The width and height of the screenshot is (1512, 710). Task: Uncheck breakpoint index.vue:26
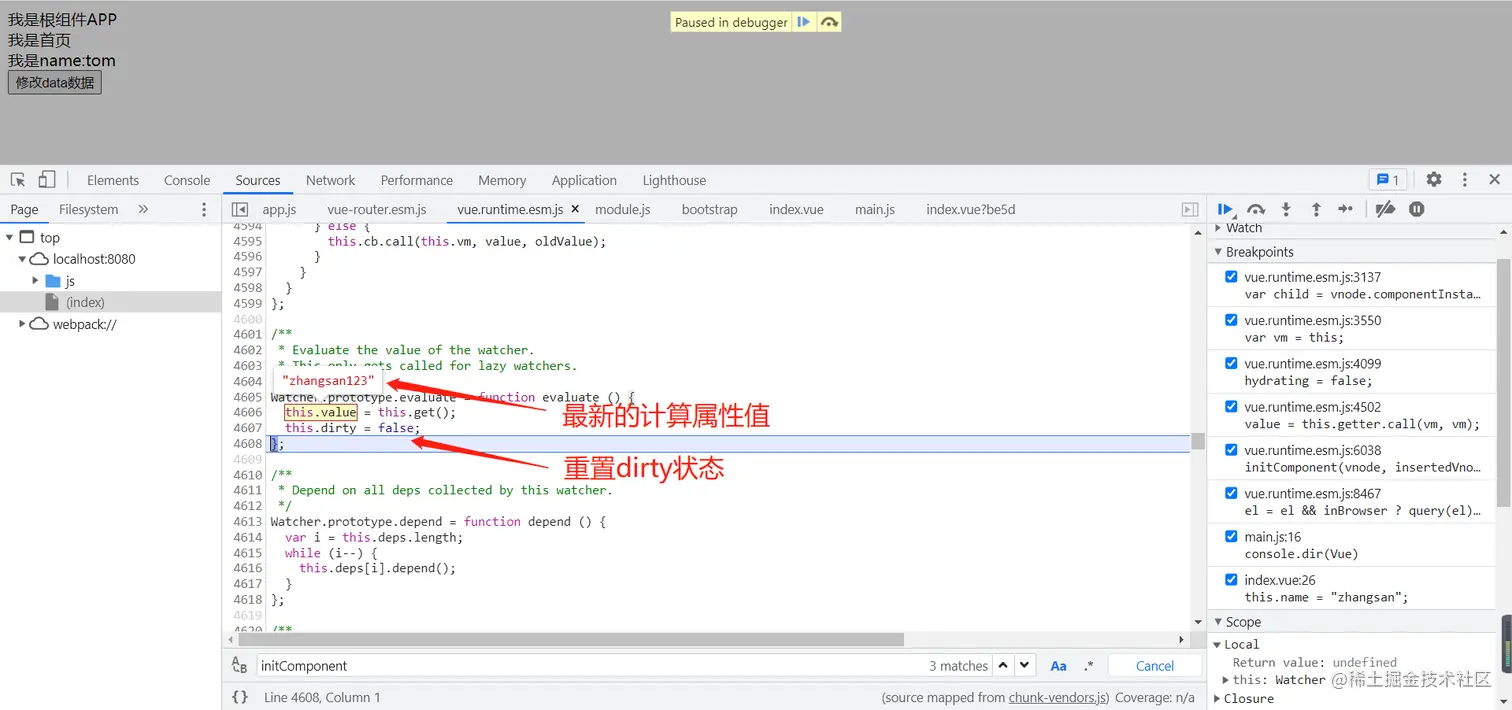click(1231, 580)
